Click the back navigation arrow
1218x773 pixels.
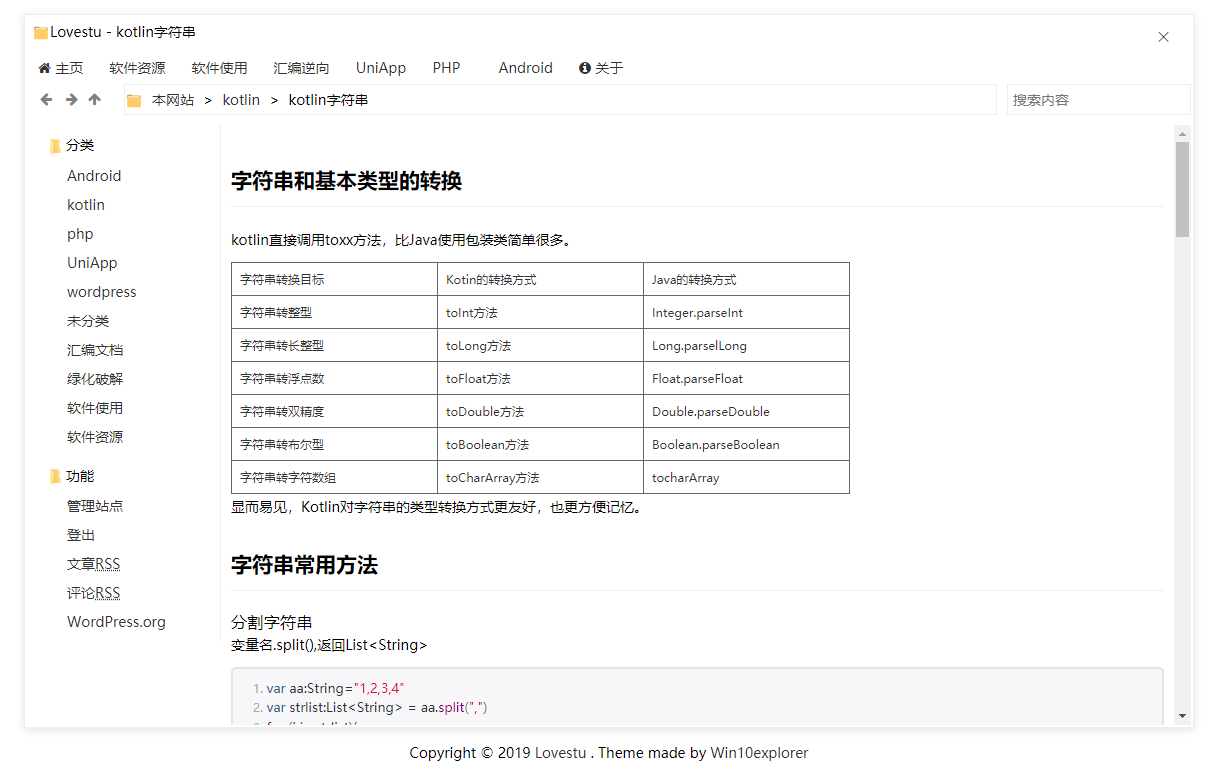46,99
